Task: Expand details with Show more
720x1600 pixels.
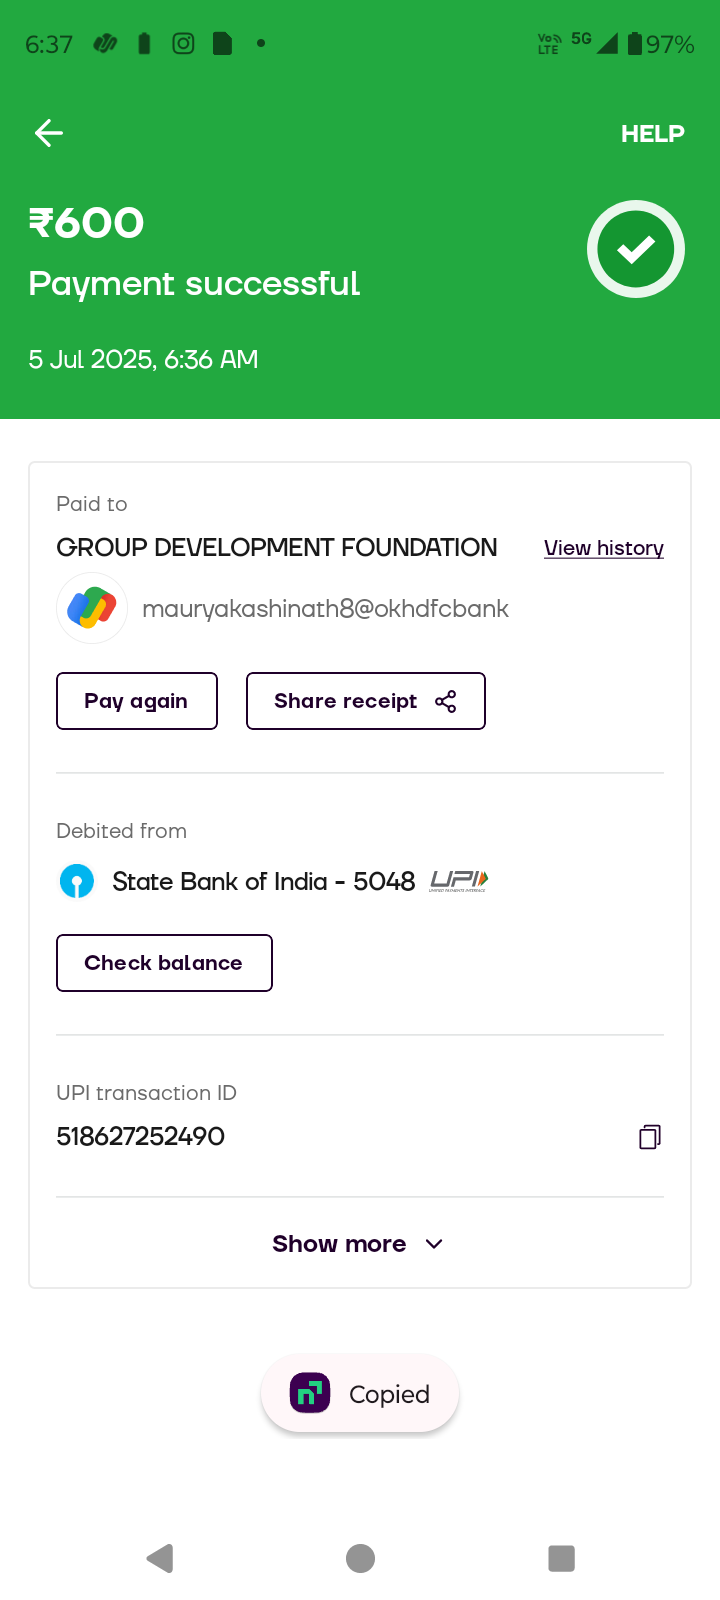Action: click(x=339, y=1244)
